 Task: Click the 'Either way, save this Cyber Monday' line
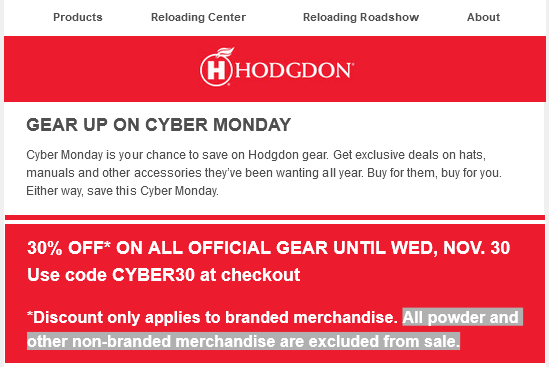click(x=123, y=191)
